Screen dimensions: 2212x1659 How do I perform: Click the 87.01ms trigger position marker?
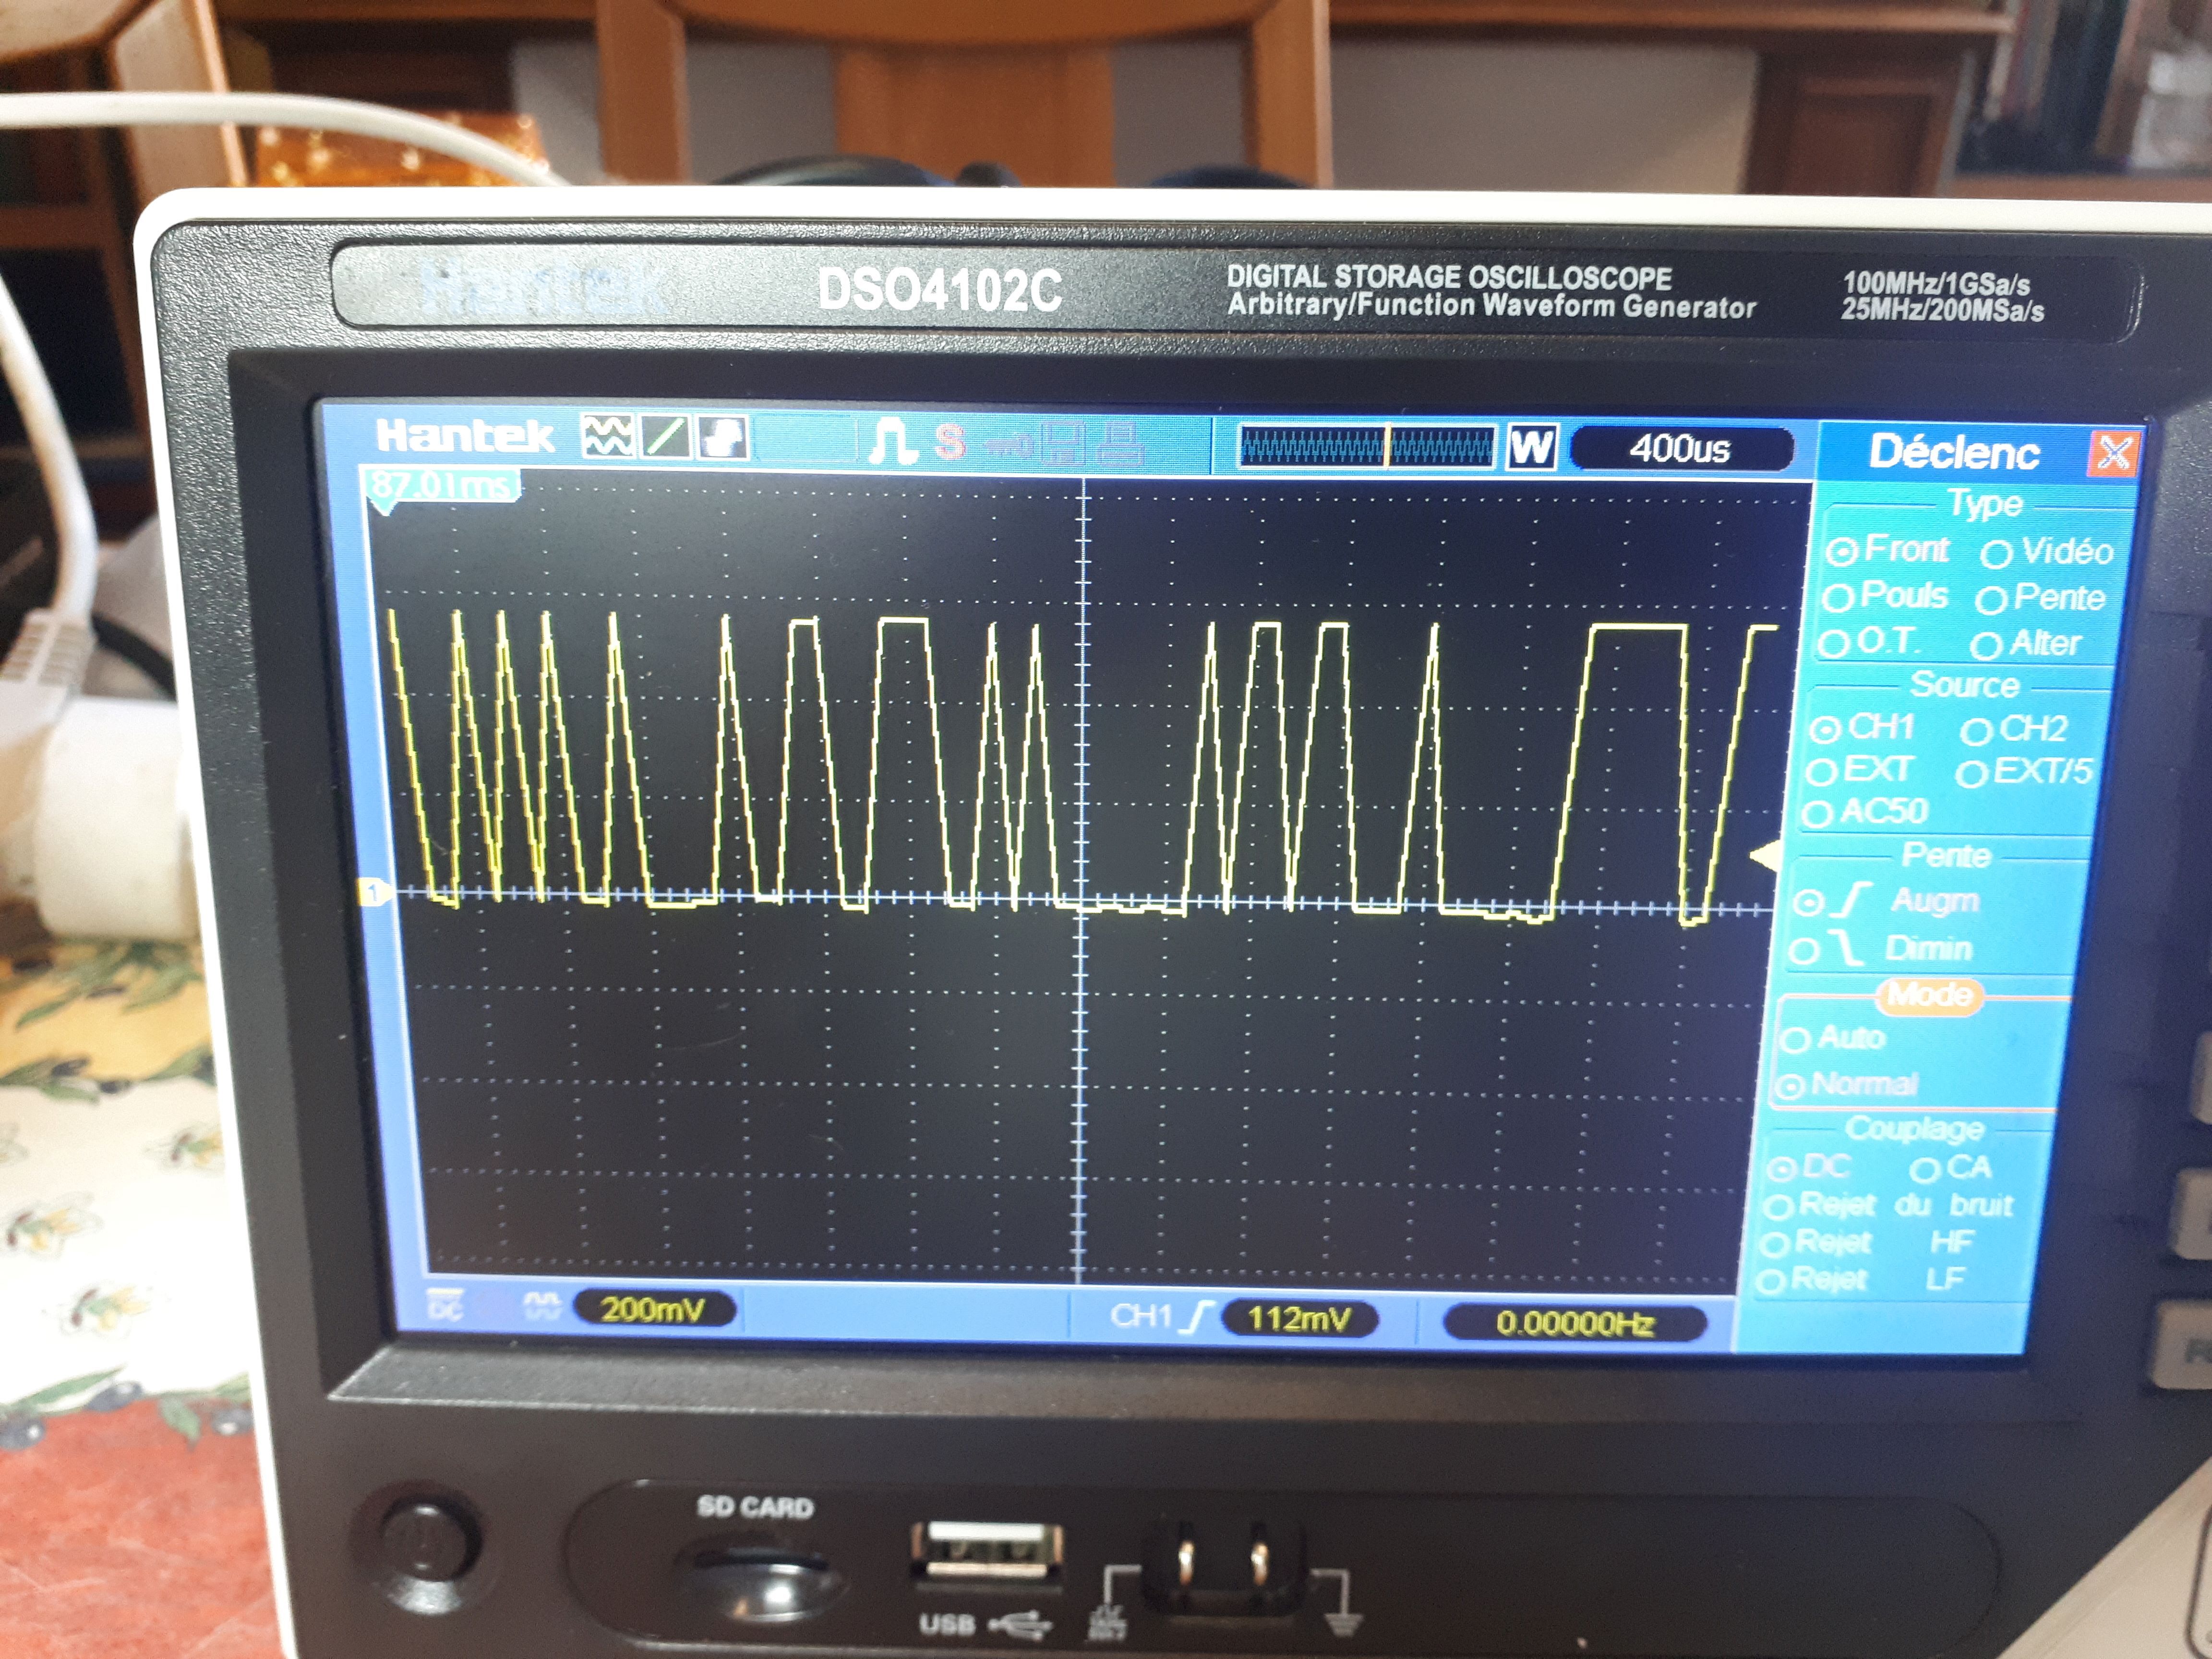pos(441,486)
